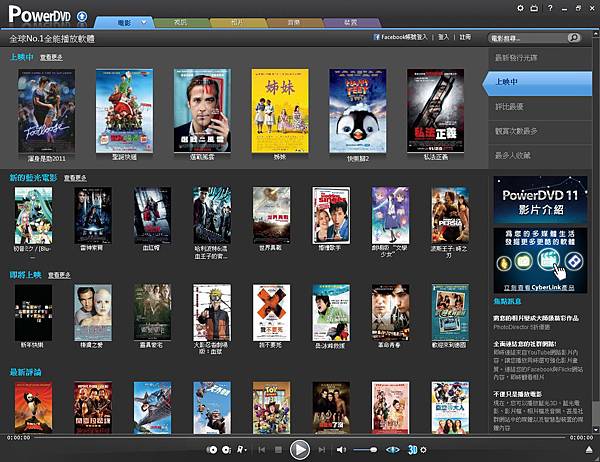This screenshot has width=600, height=462.
Task: Click the first disc icon left of playback controls
Action: pyautogui.click(x=212, y=450)
